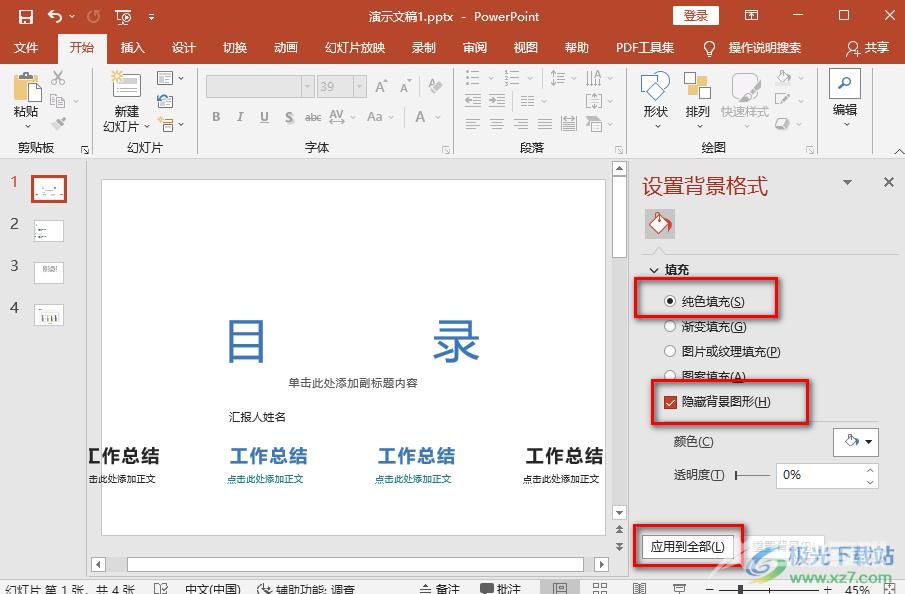
Task: Select slide 2 thumbnail
Action: [x=49, y=231]
